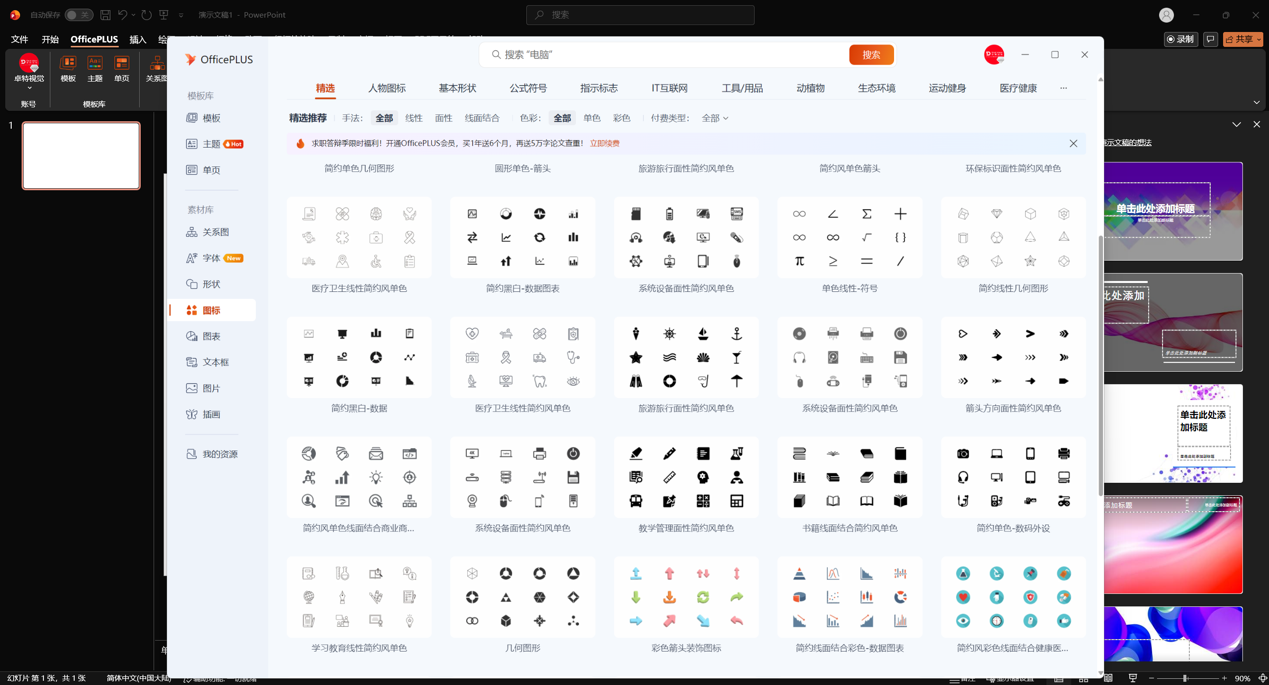Open the 文件 menu in PowerPoint
Image resolution: width=1269 pixels, height=685 pixels.
(20, 39)
